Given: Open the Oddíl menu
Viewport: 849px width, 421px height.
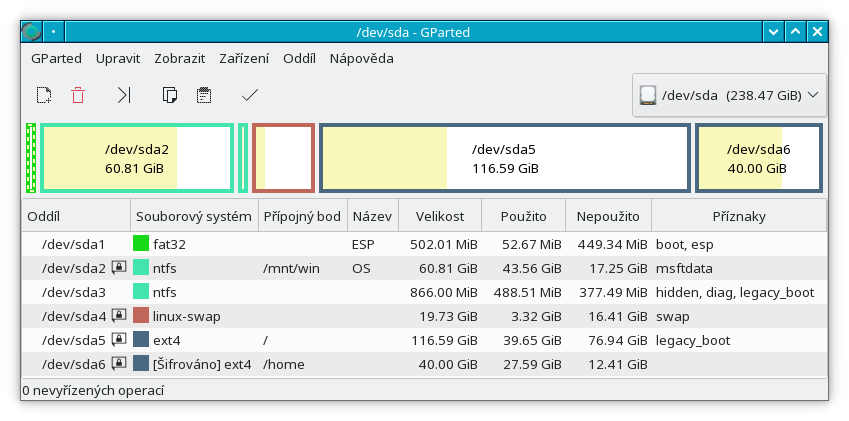Looking at the screenshot, I should coord(299,58).
